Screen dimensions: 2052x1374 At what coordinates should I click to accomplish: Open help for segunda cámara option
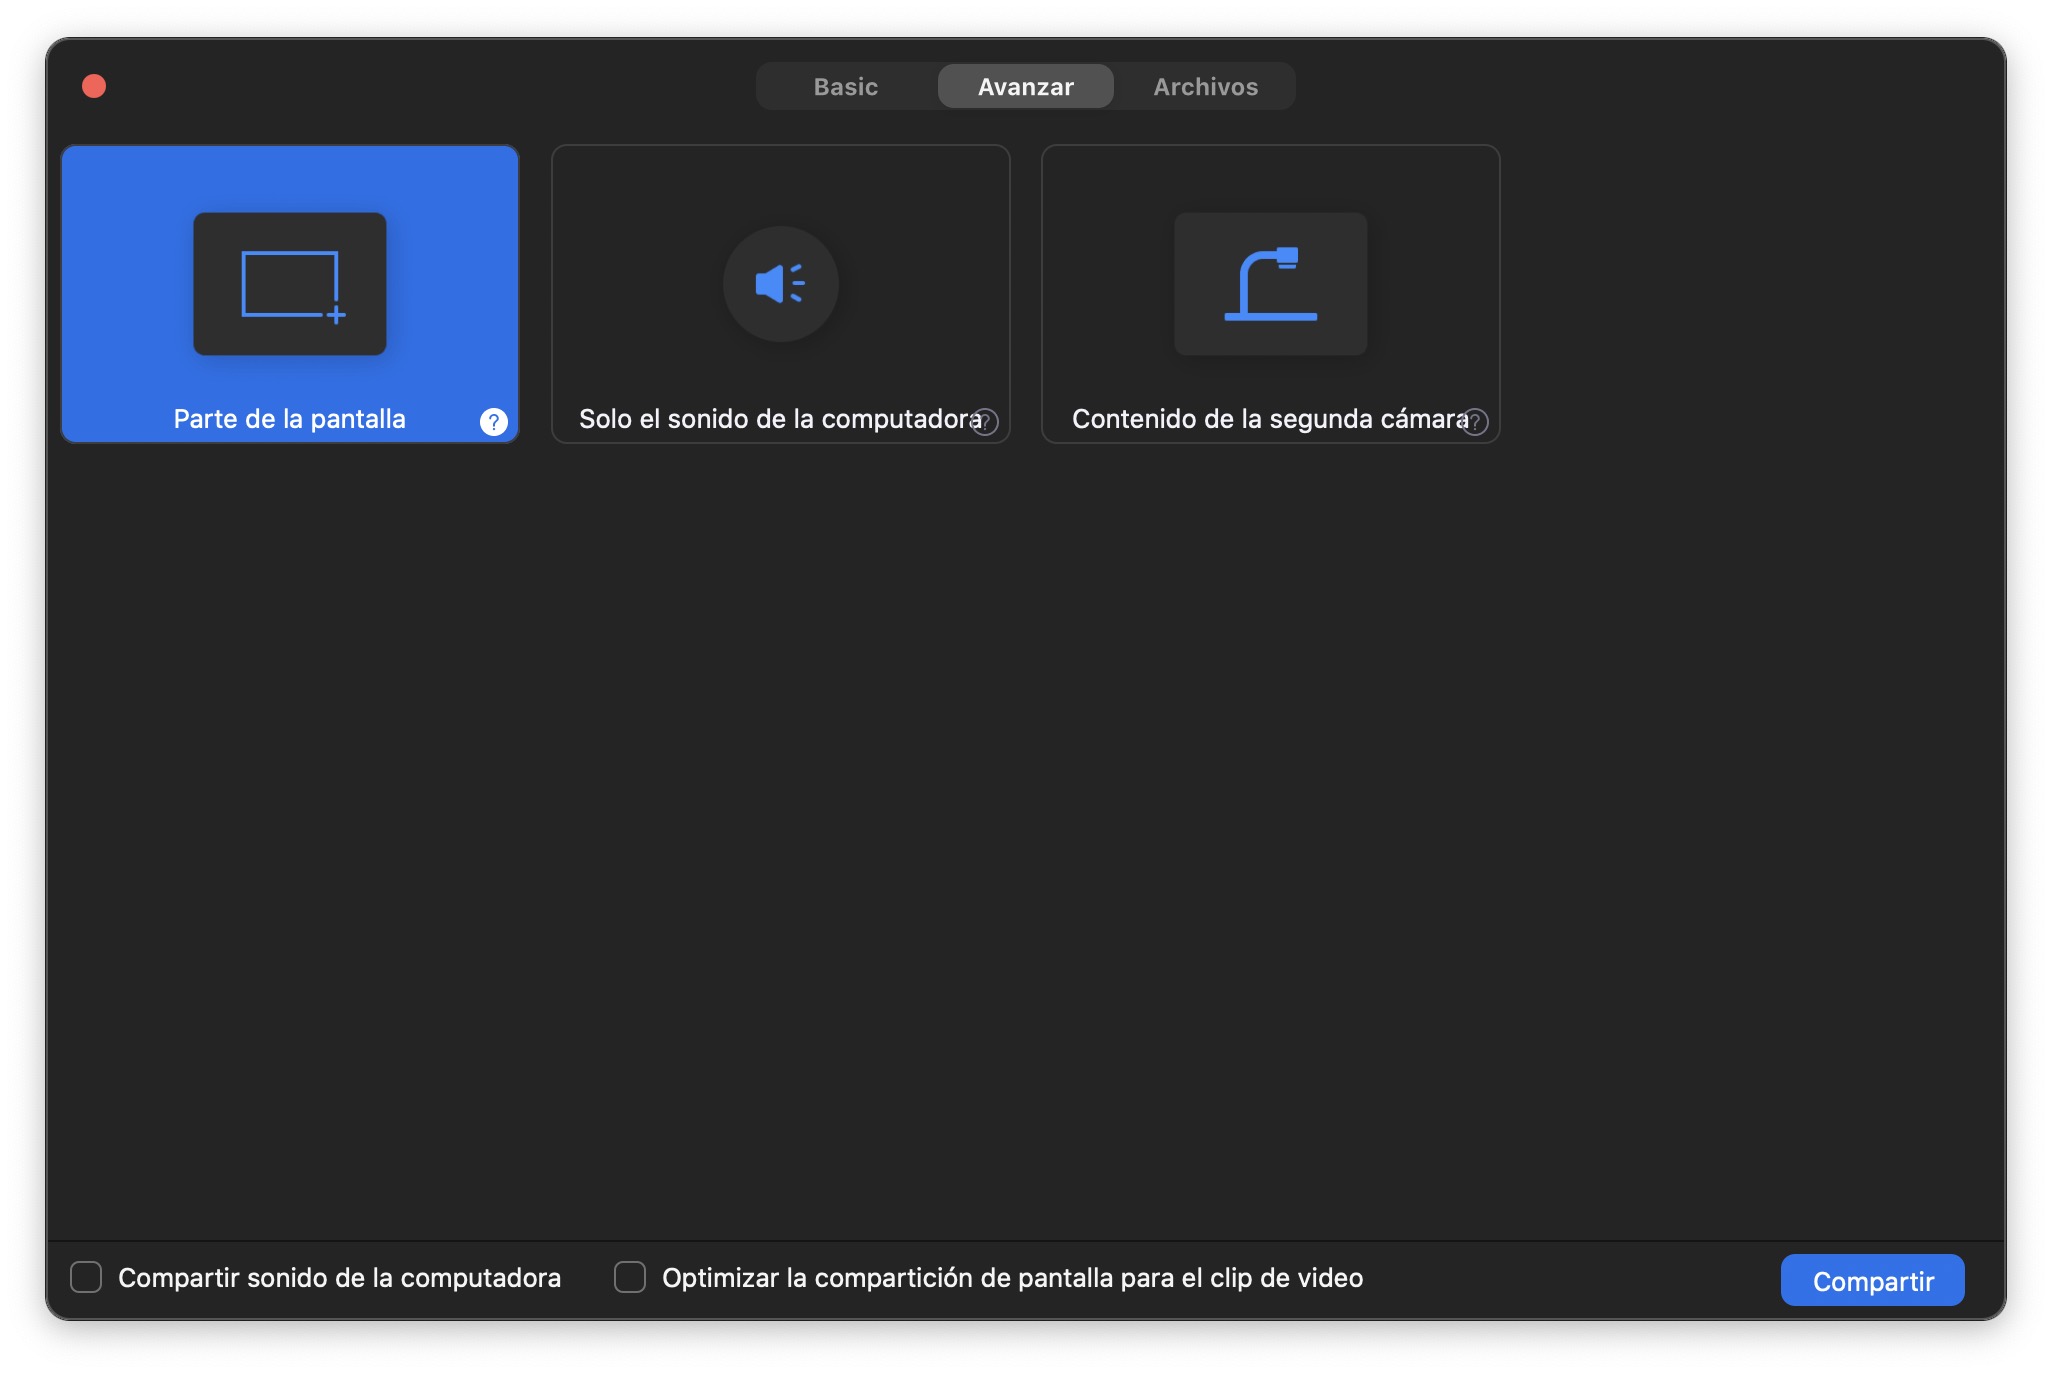click(1475, 422)
